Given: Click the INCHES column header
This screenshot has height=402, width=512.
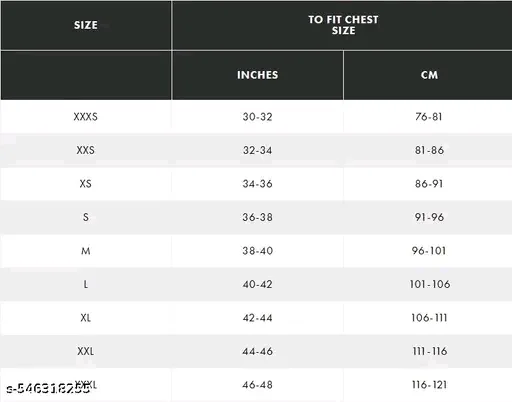Looking at the screenshot, I should (257, 75).
